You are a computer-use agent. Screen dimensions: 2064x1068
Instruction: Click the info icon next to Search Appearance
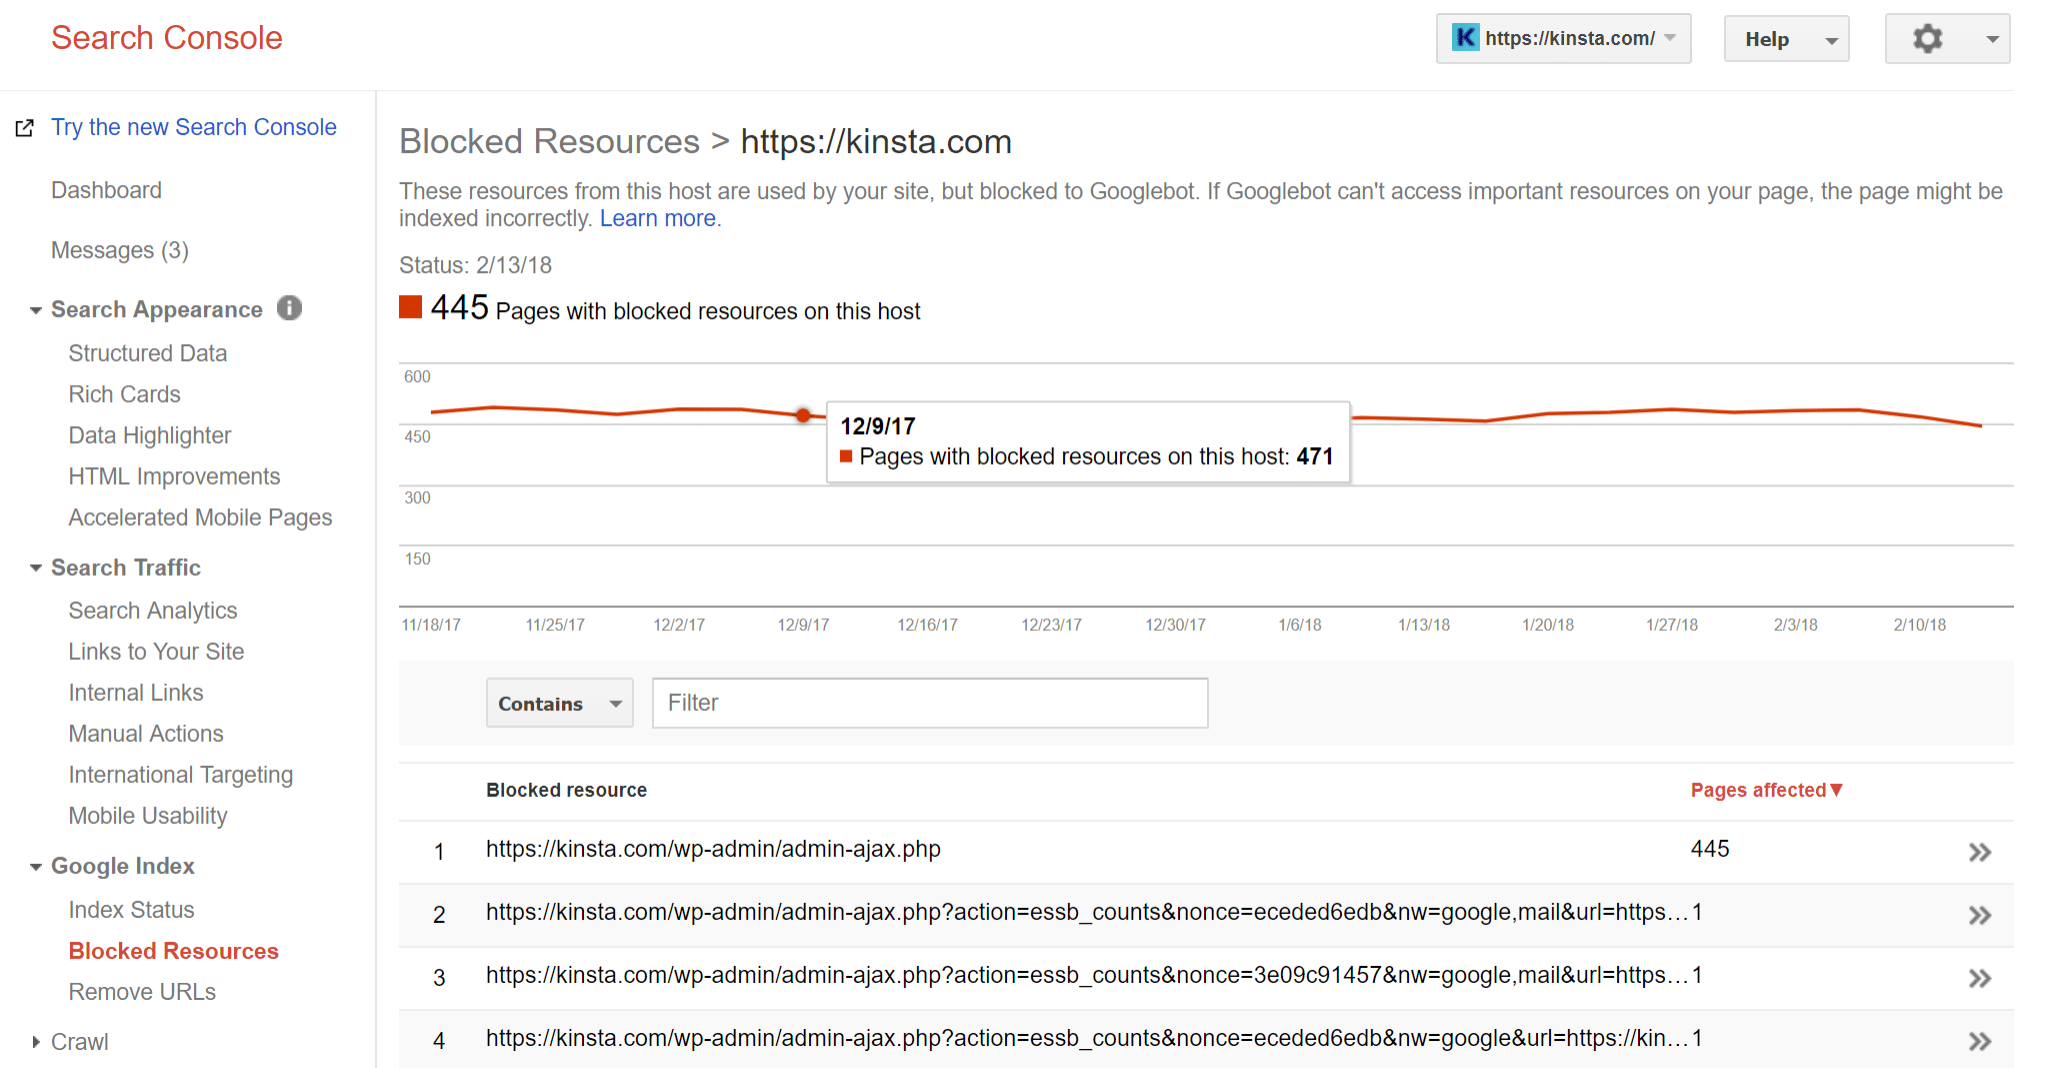(289, 308)
